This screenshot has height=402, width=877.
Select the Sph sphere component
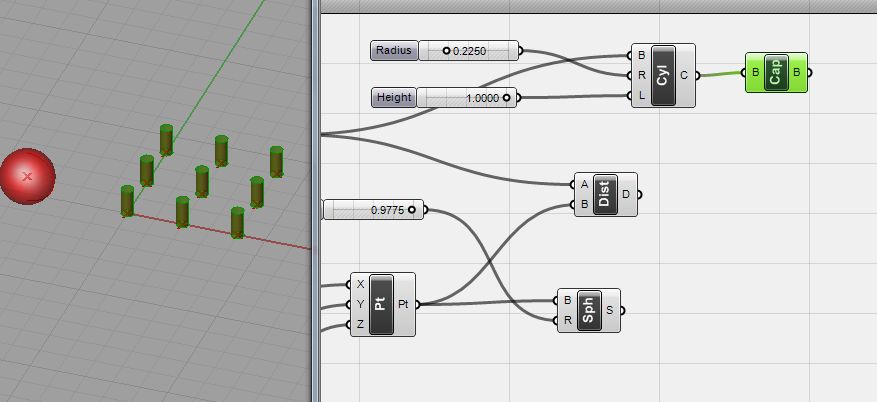(x=589, y=310)
